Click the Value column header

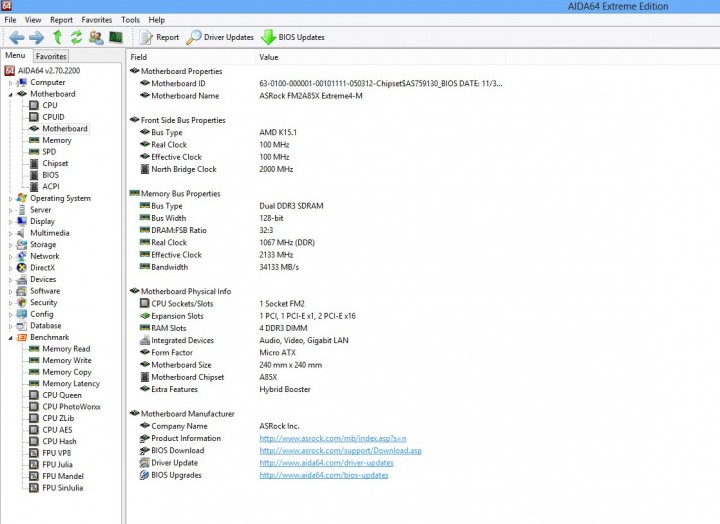point(381,57)
